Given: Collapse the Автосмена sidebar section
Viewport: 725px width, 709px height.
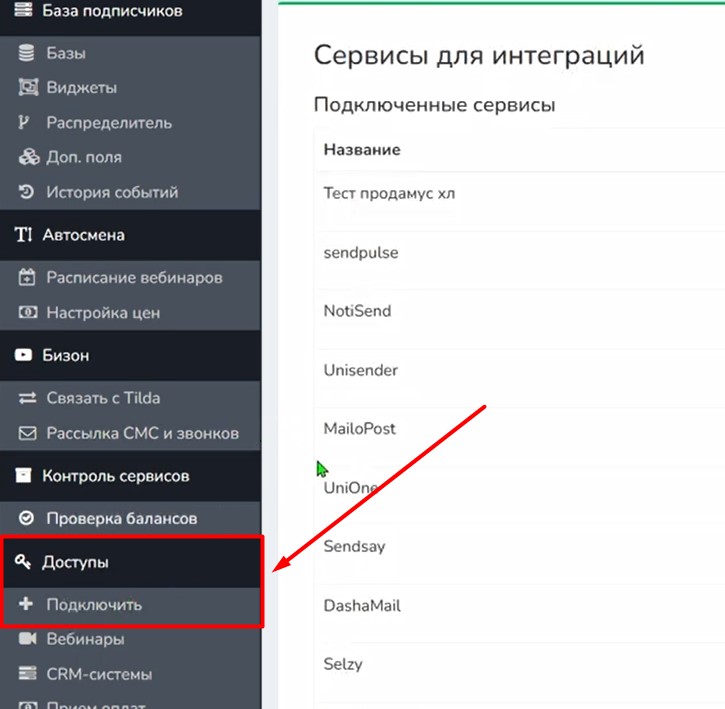Looking at the screenshot, I should 83,235.
